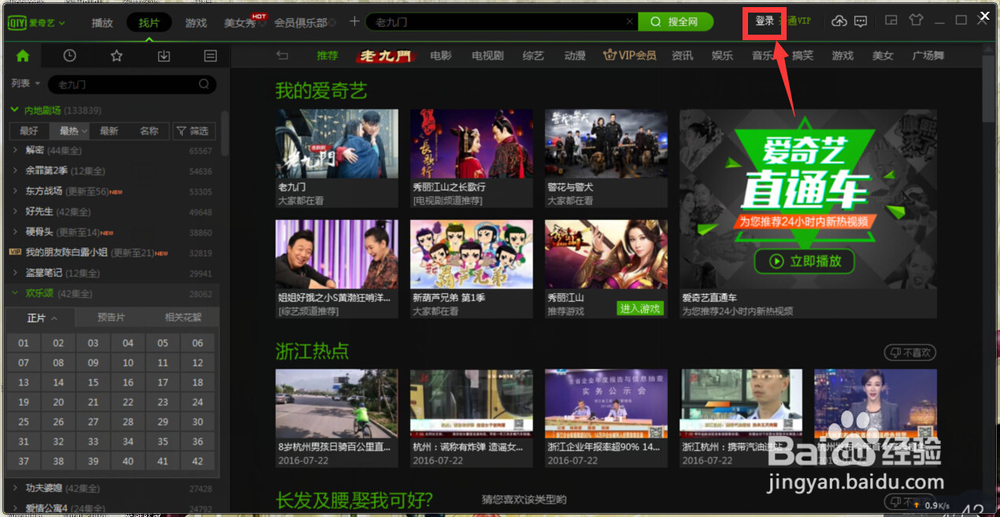Open cloud upload icon

[839, 21]
